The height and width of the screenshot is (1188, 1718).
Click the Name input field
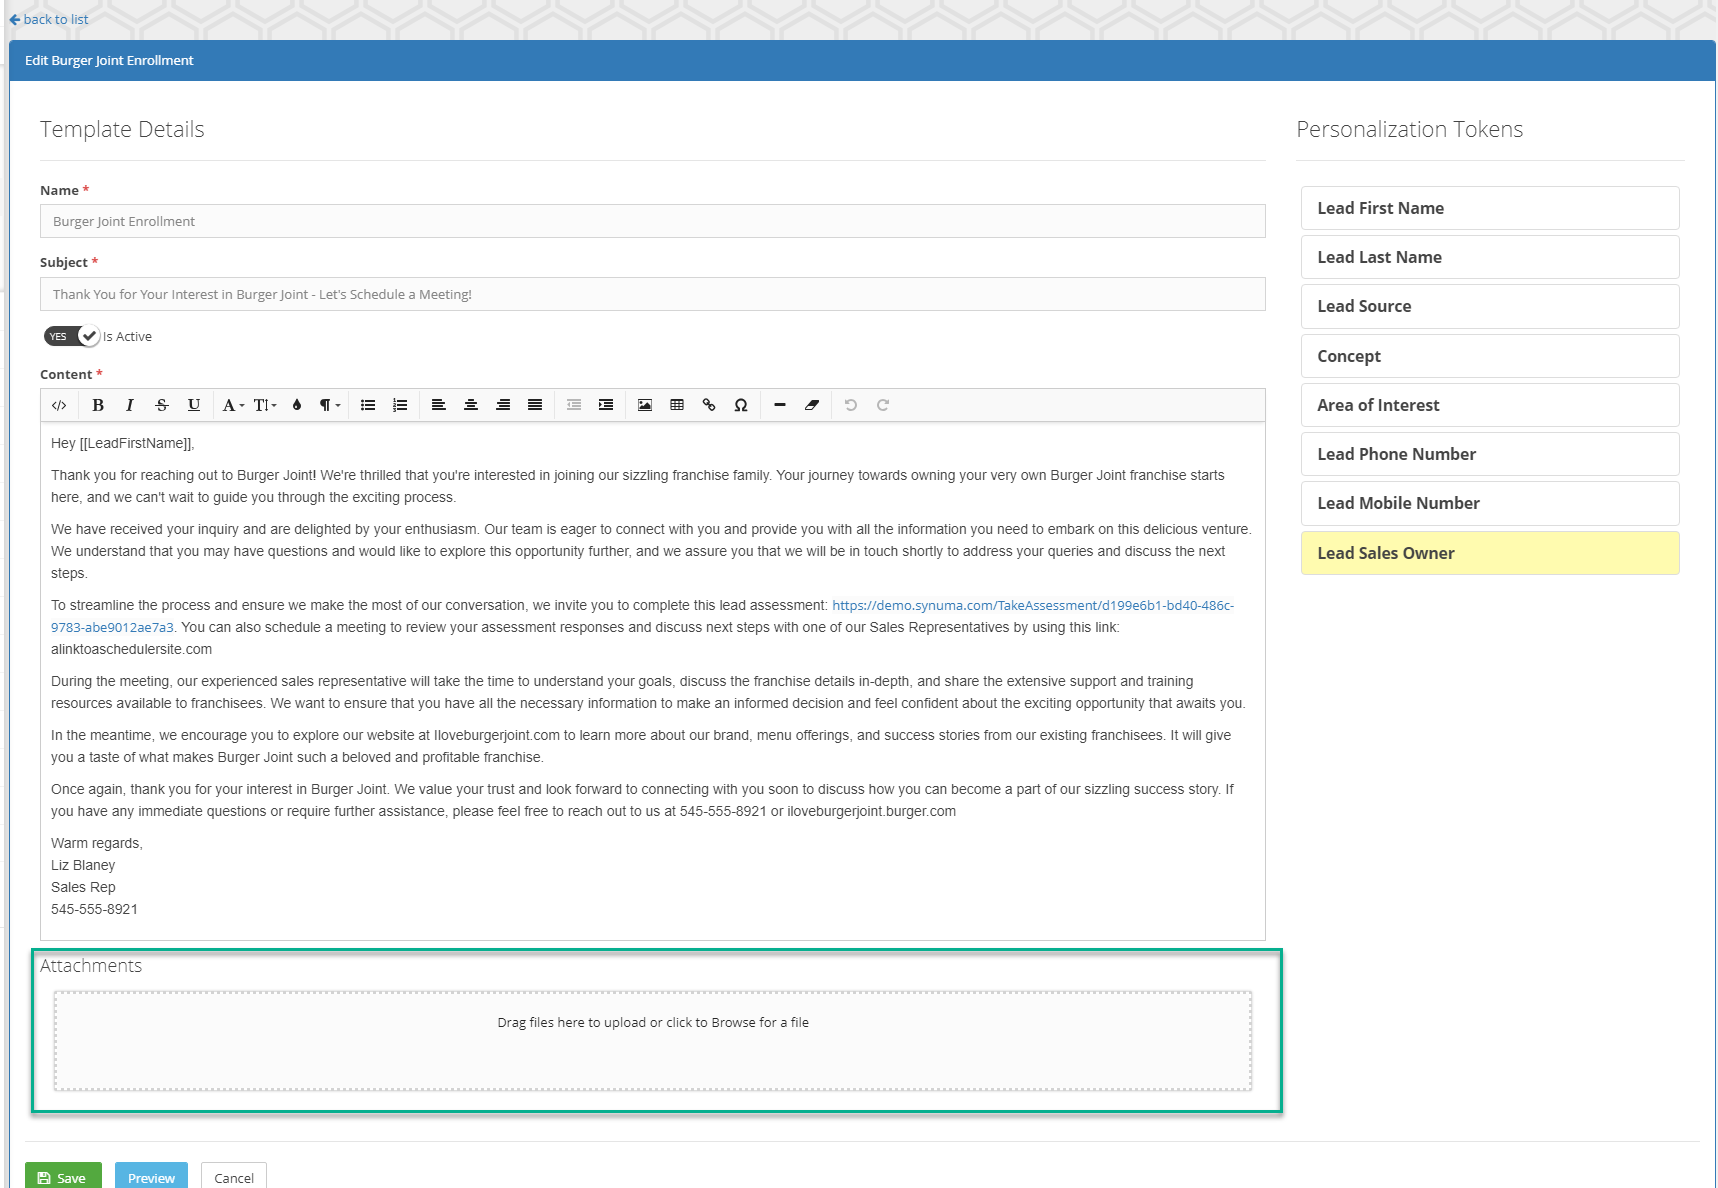tap(653, 221)
